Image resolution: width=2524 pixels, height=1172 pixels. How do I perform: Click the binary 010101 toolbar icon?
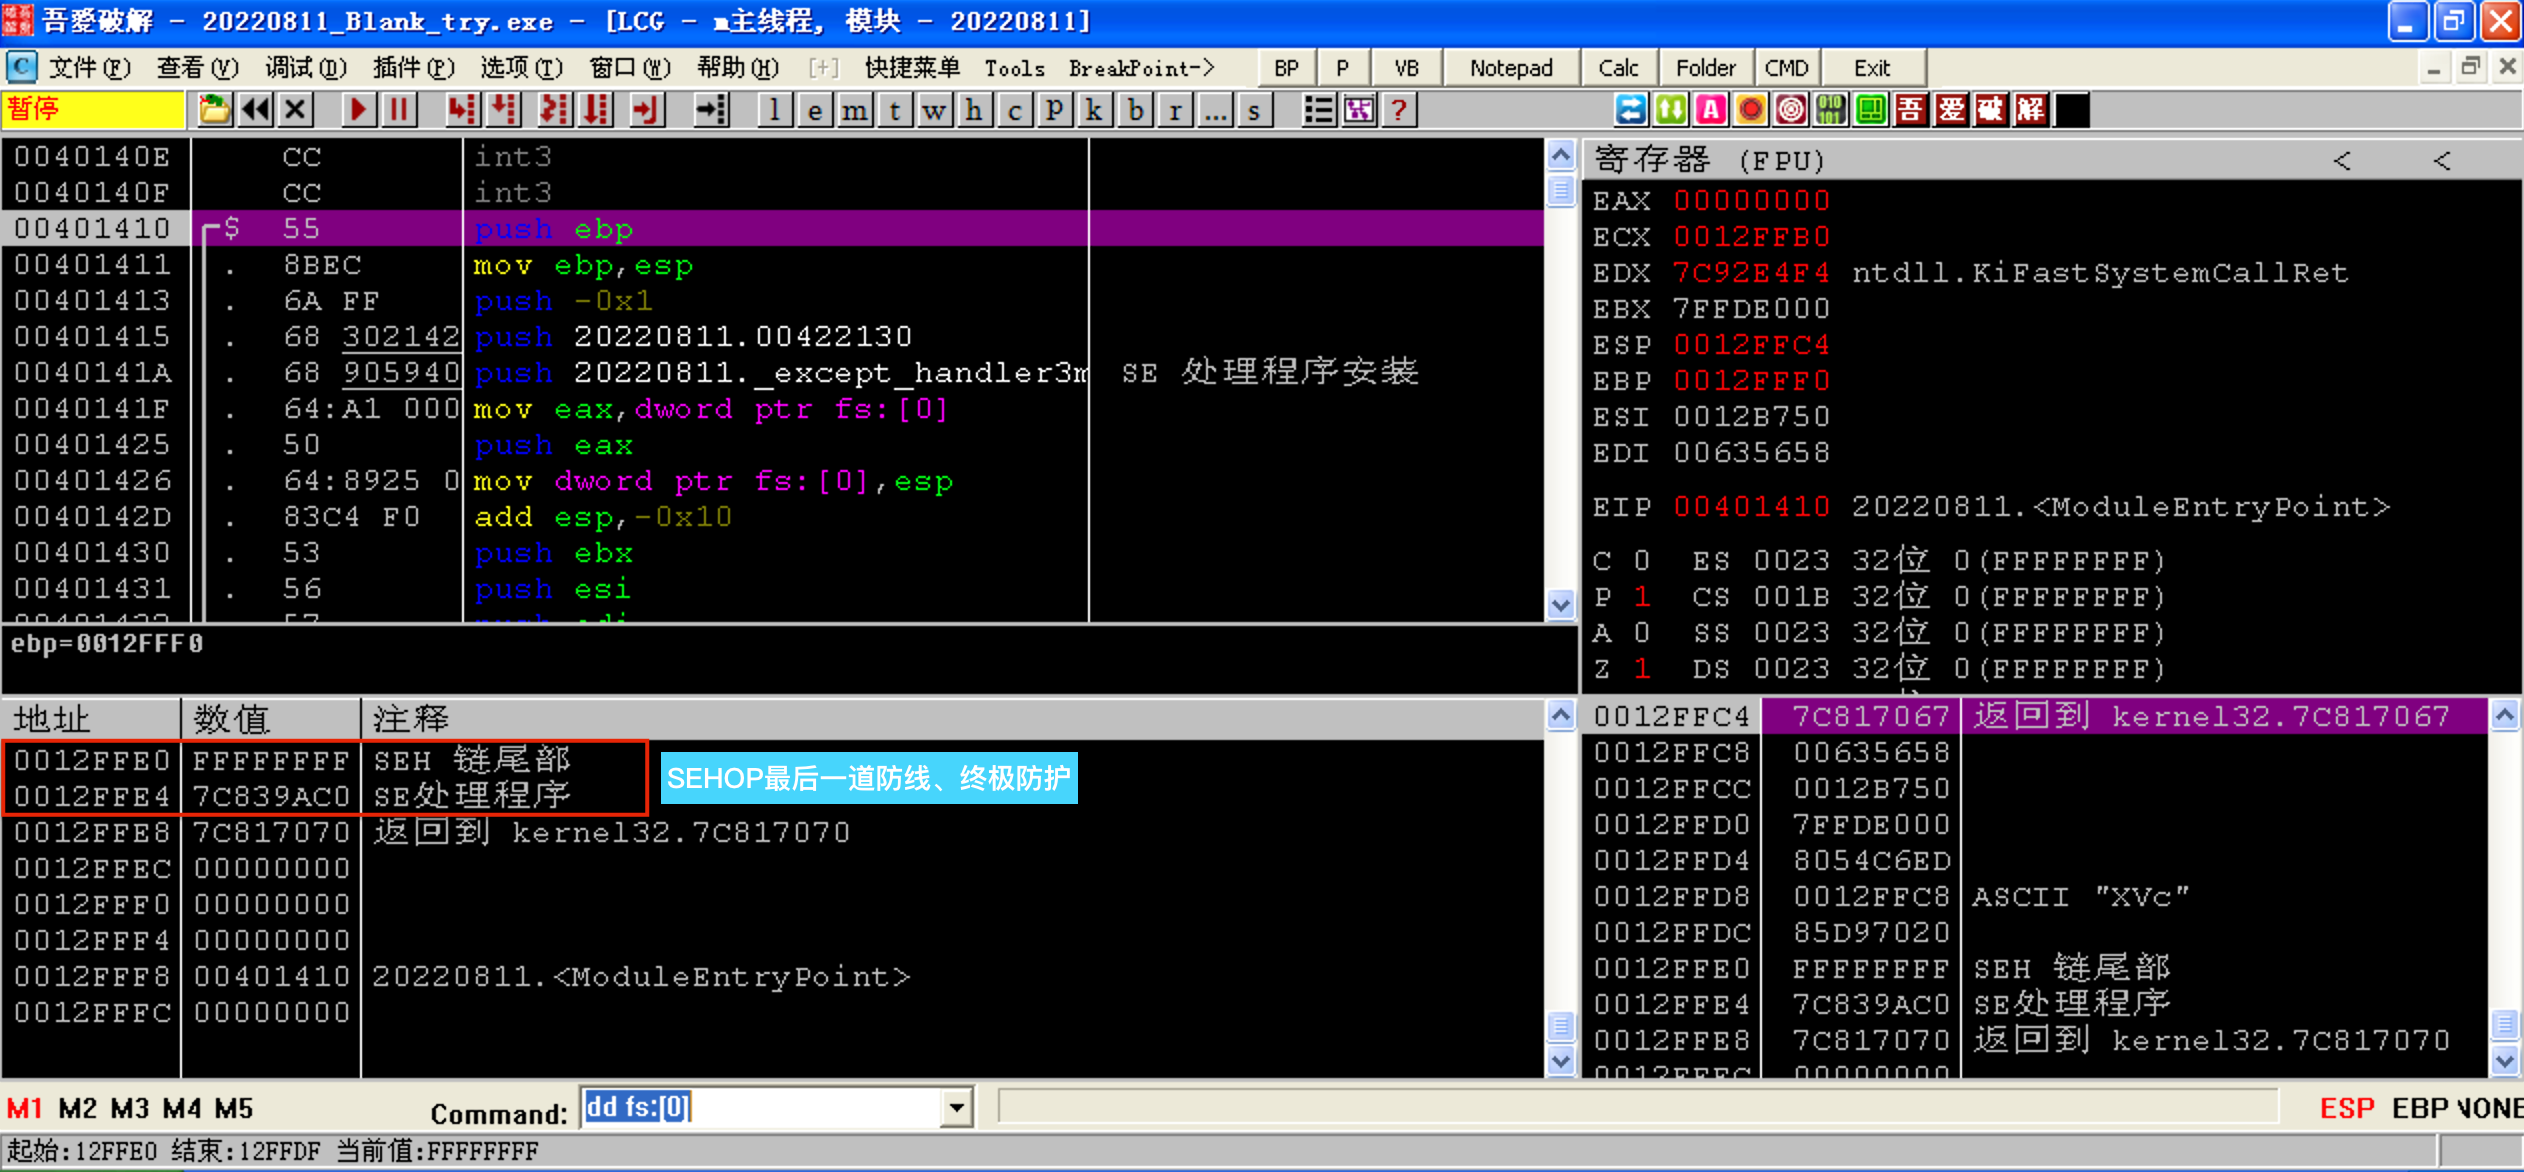click(x=1830, y=109)
